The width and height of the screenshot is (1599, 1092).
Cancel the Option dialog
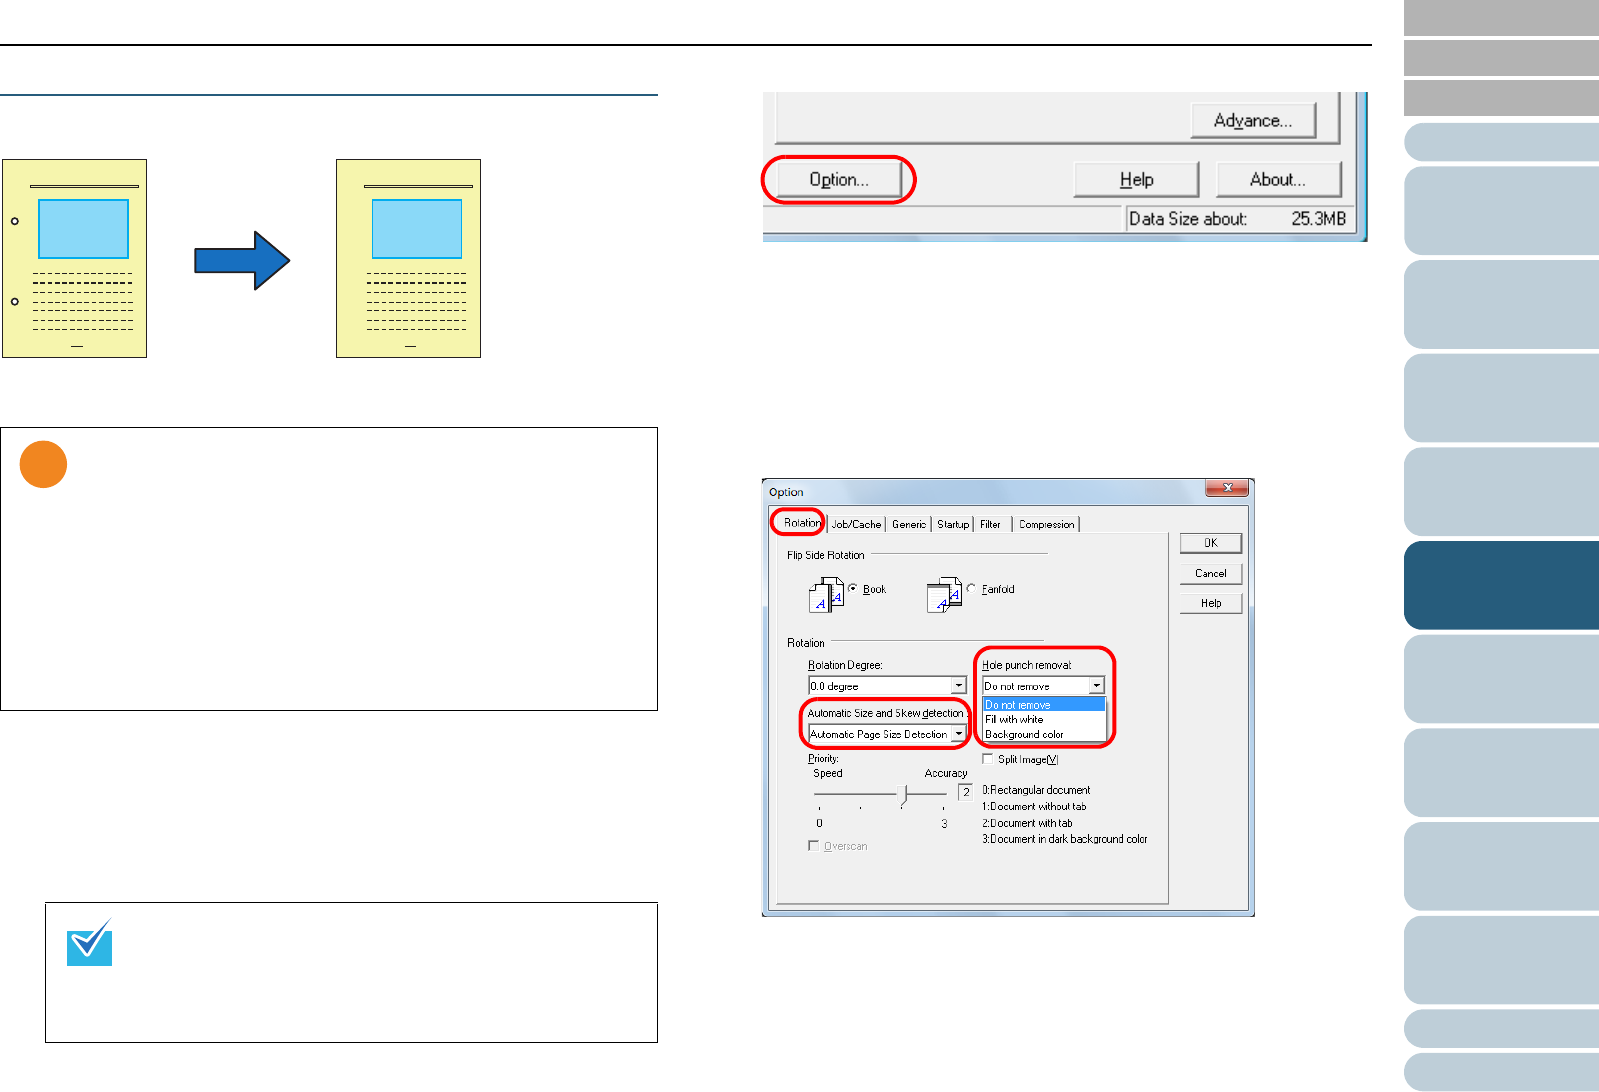(1210, 573)
